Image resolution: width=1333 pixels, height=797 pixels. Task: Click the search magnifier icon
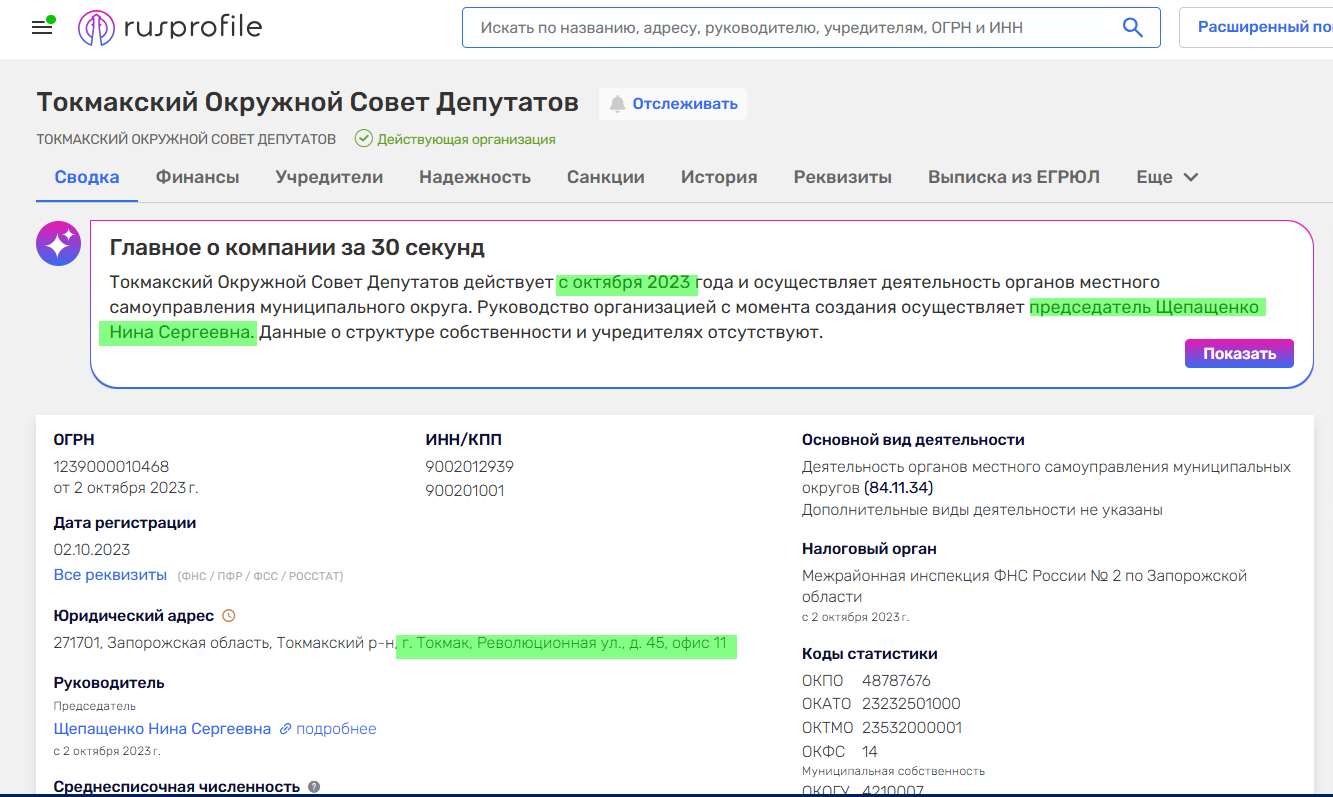[1132, 27]
